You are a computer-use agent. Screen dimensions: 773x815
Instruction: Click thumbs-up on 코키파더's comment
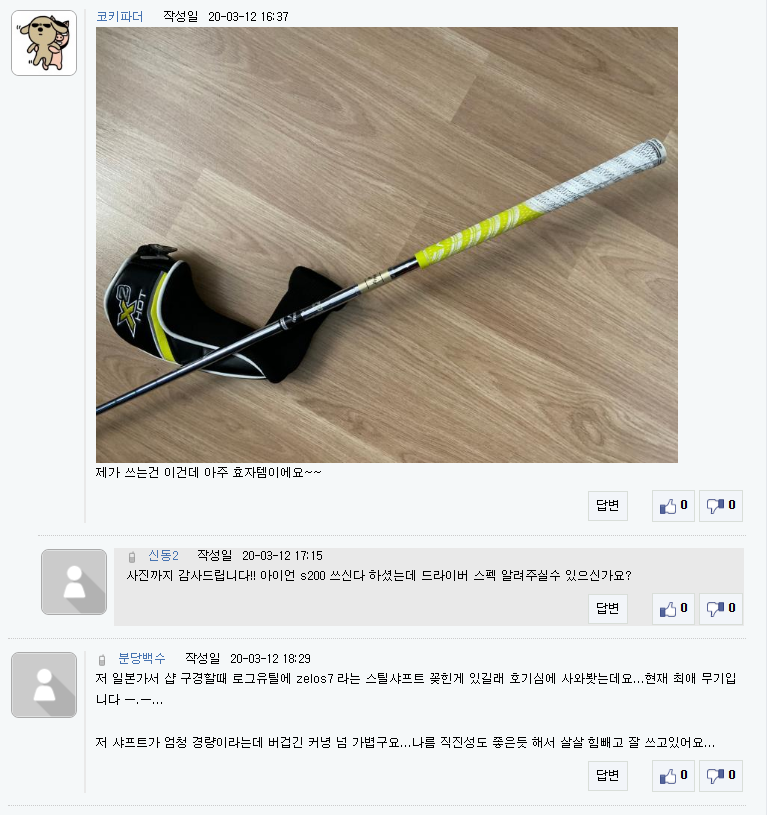(x=673, y=505)
